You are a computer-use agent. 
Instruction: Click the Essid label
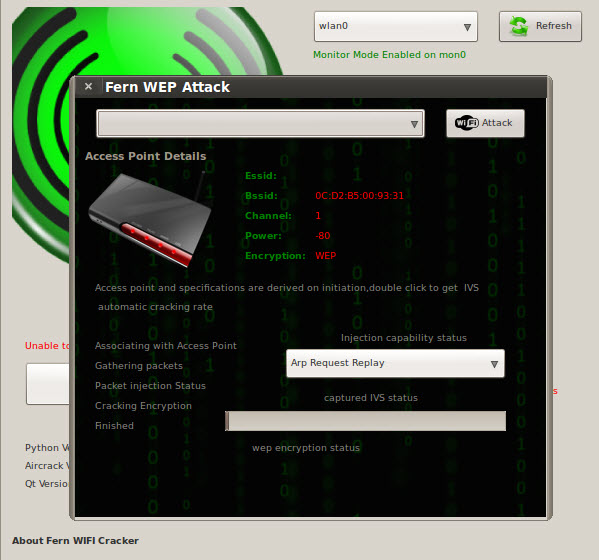(x=261, y=176)
